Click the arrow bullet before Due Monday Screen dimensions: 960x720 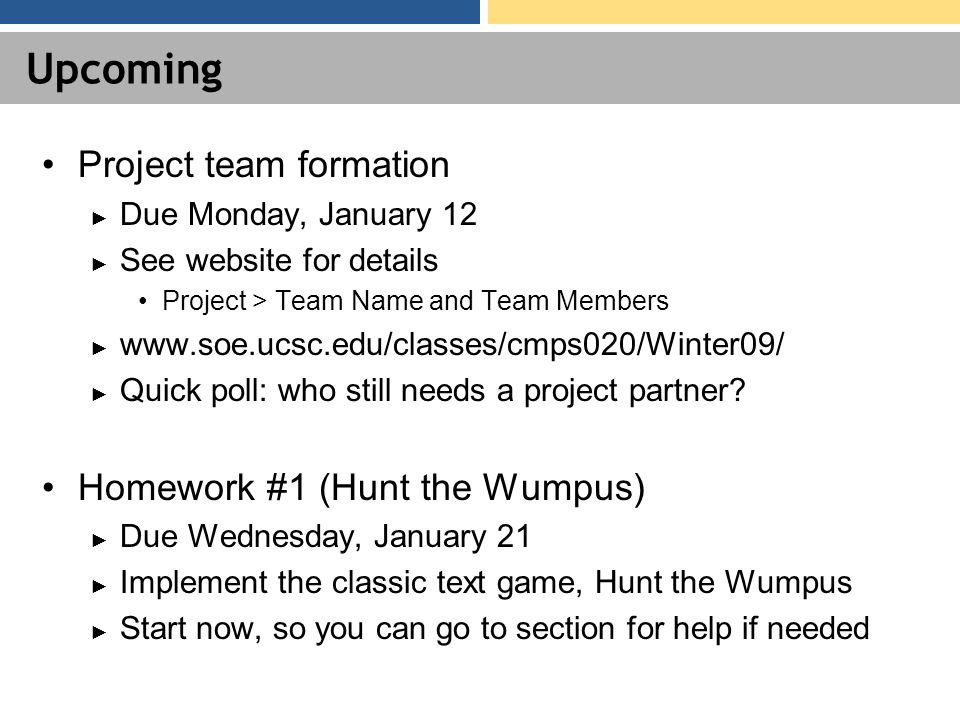click(99, 218)
